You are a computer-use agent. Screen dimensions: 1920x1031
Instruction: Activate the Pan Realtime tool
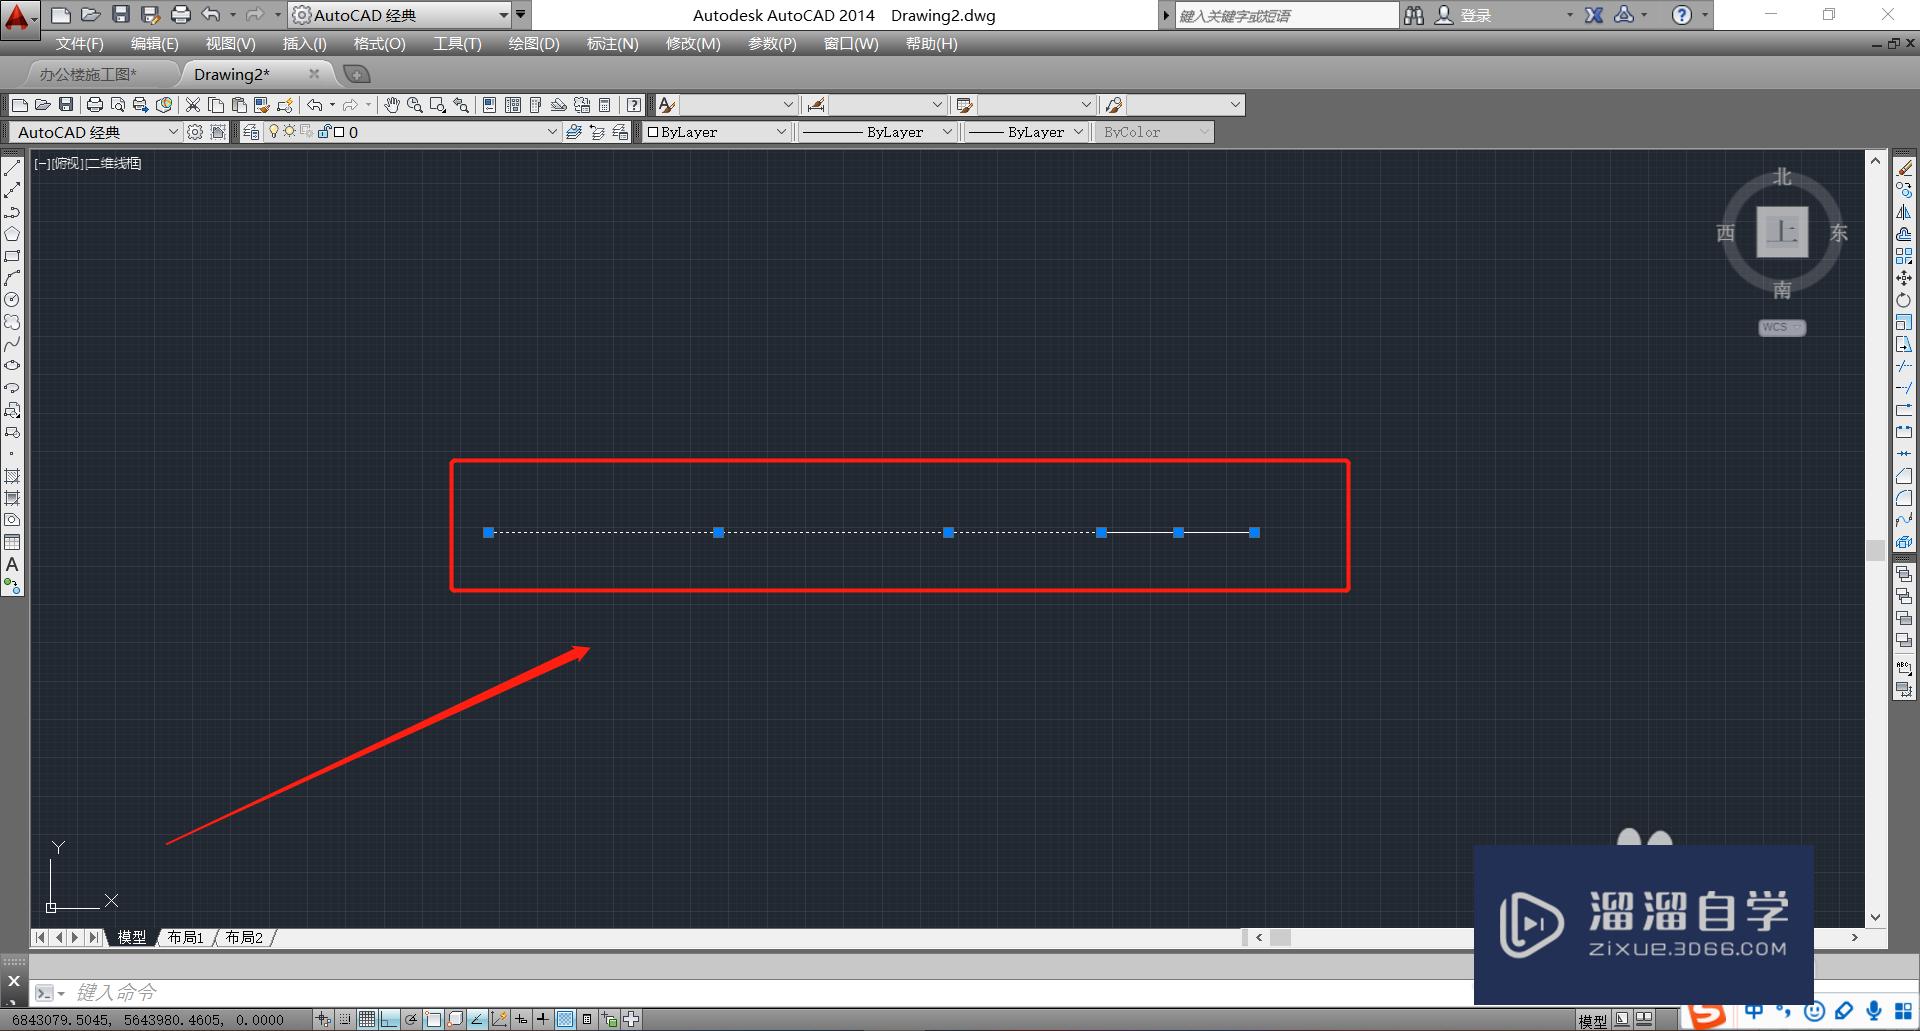(x=392, y=104)
